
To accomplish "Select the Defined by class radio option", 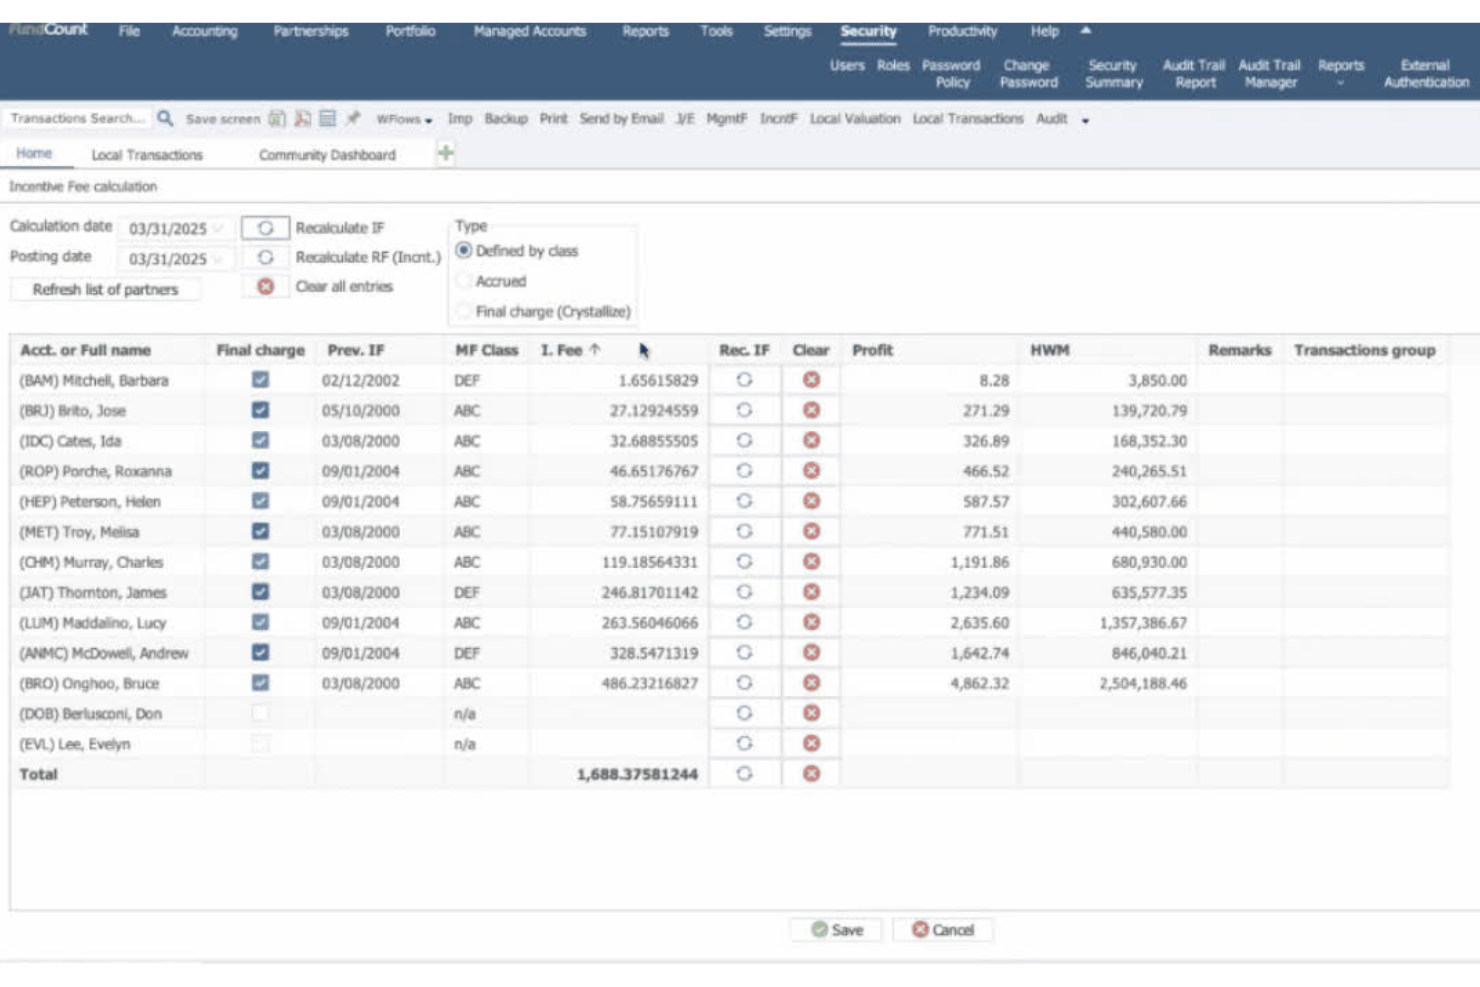I will [x=464, y=250].
